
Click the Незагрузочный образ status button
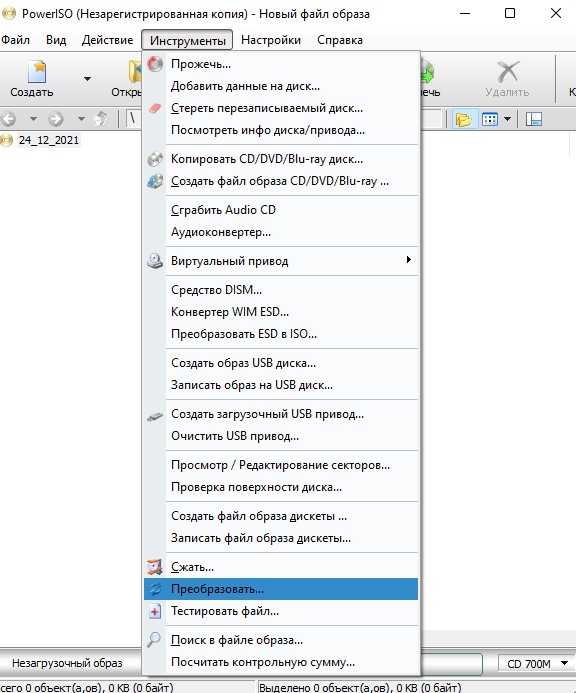tap(67, 663)
